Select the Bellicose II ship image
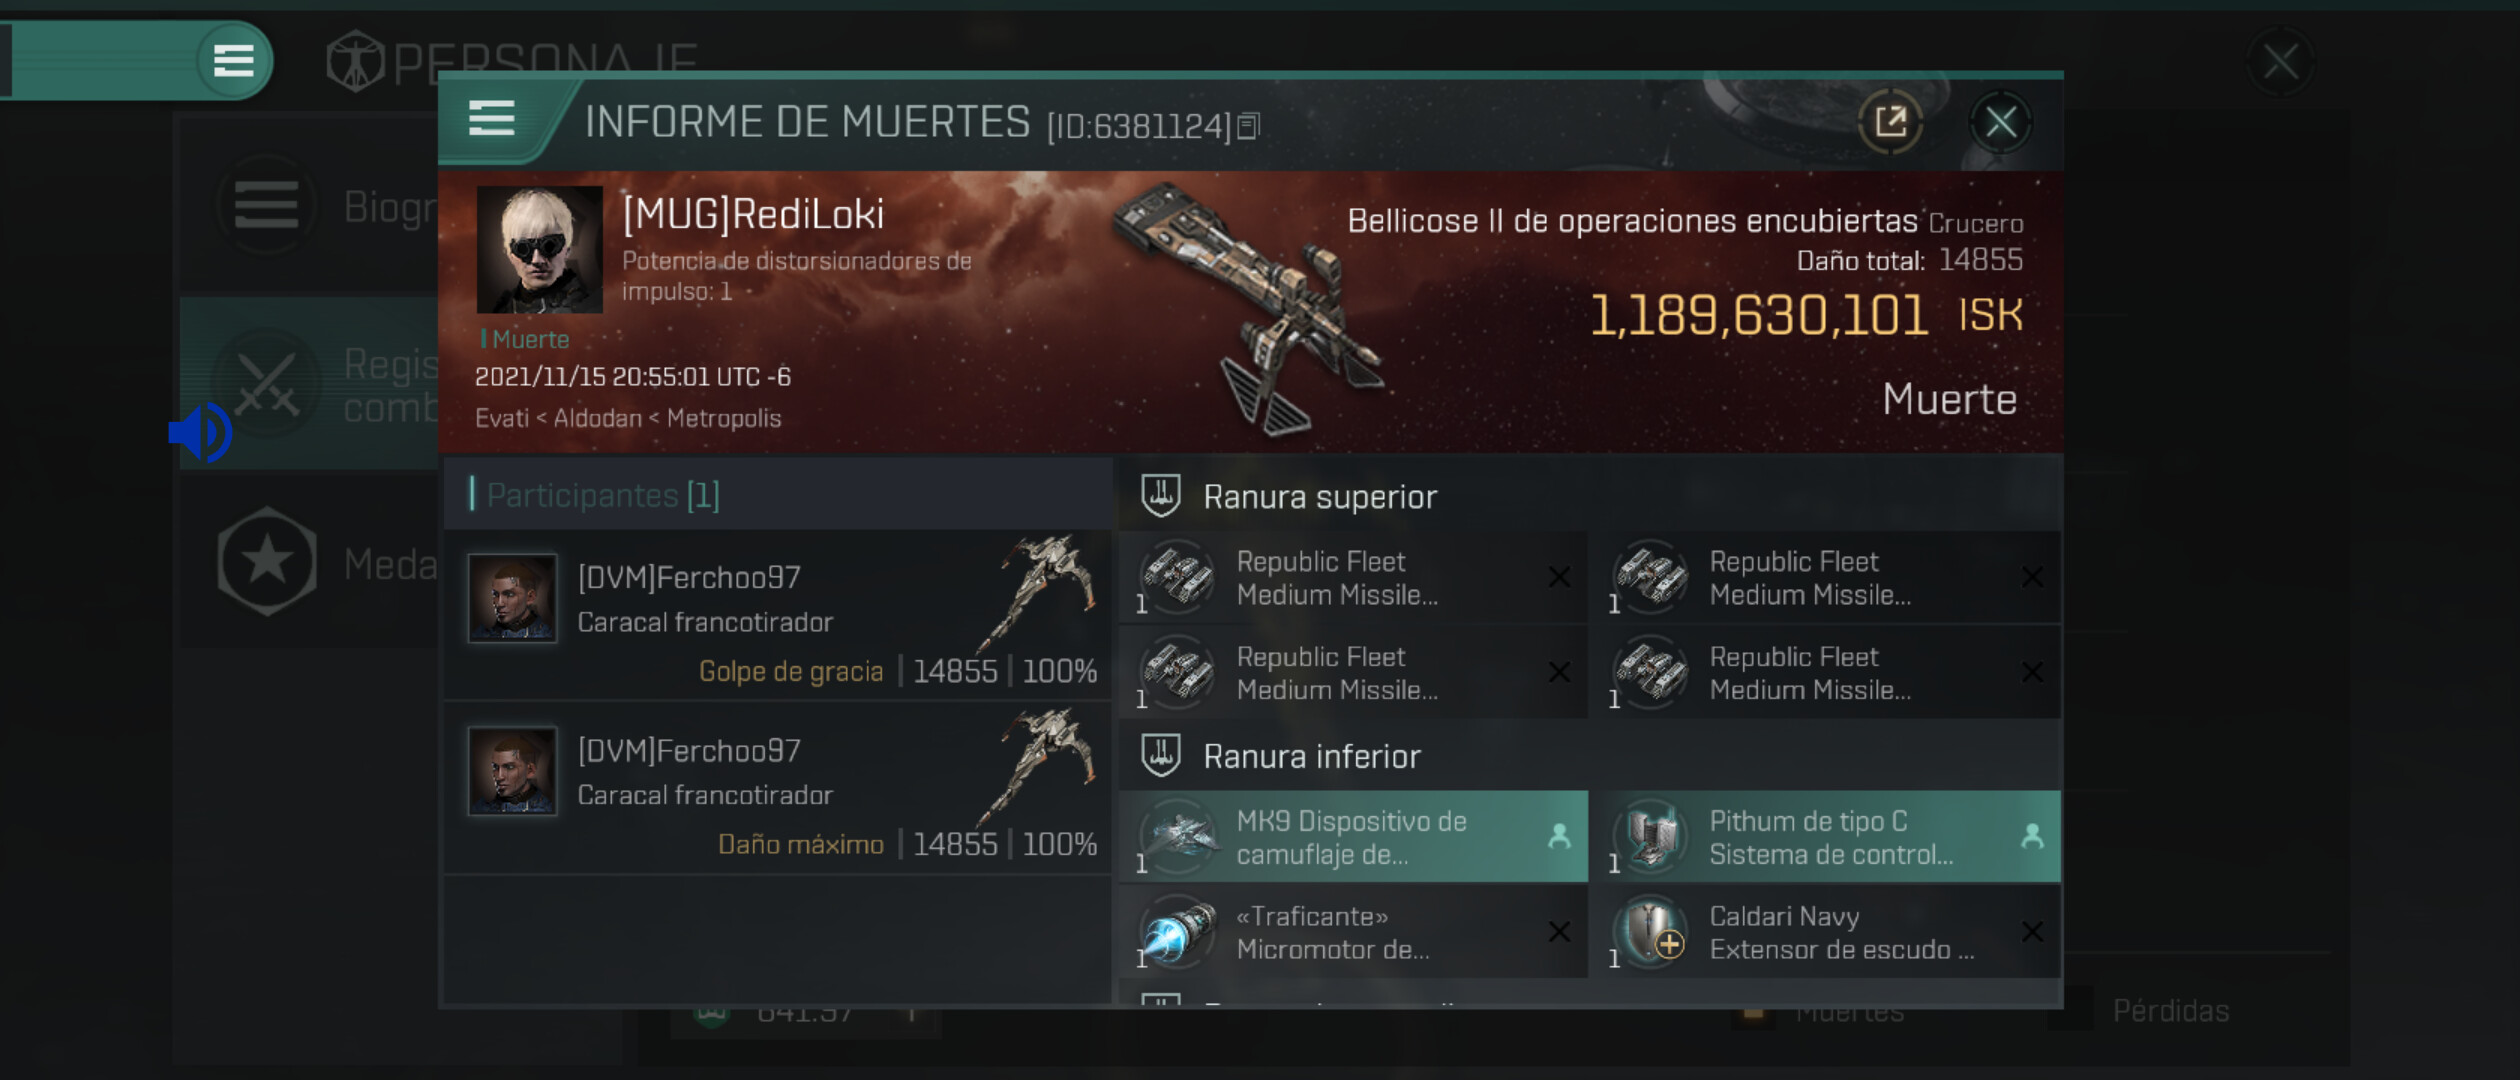The width and height of the screenshot is (2520, 1080). coord(1248,307)
